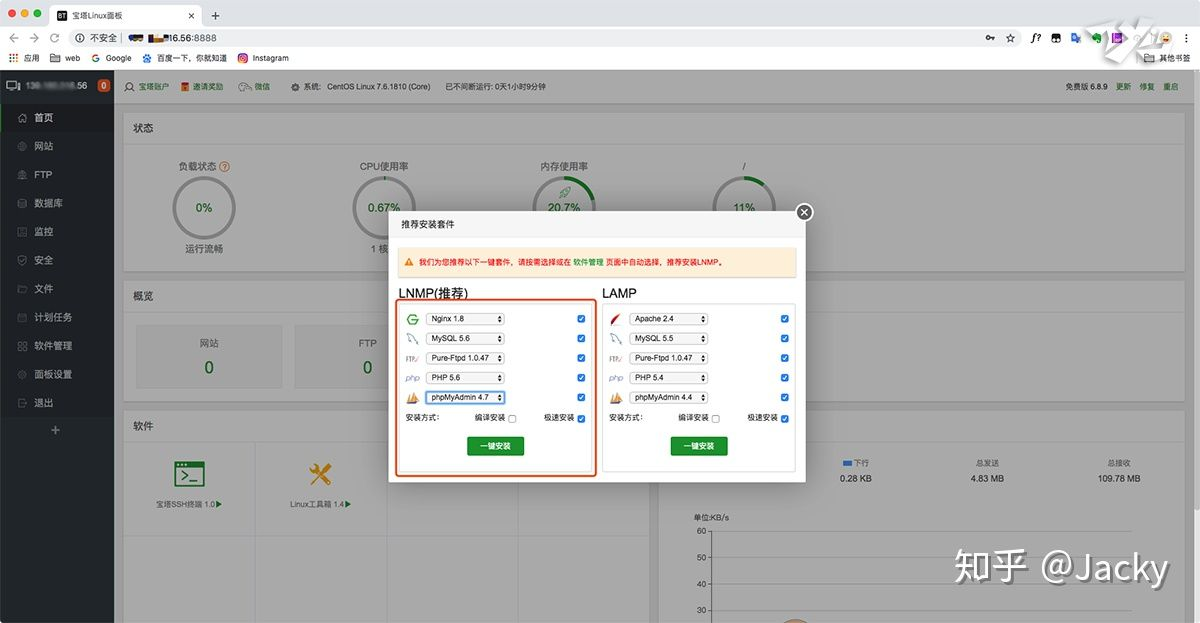Open the LAMP Pure-Ftpd 1.0.47 dropdown
The height and width of the screenshot is (623, 1200).
(x=669, y=358)
